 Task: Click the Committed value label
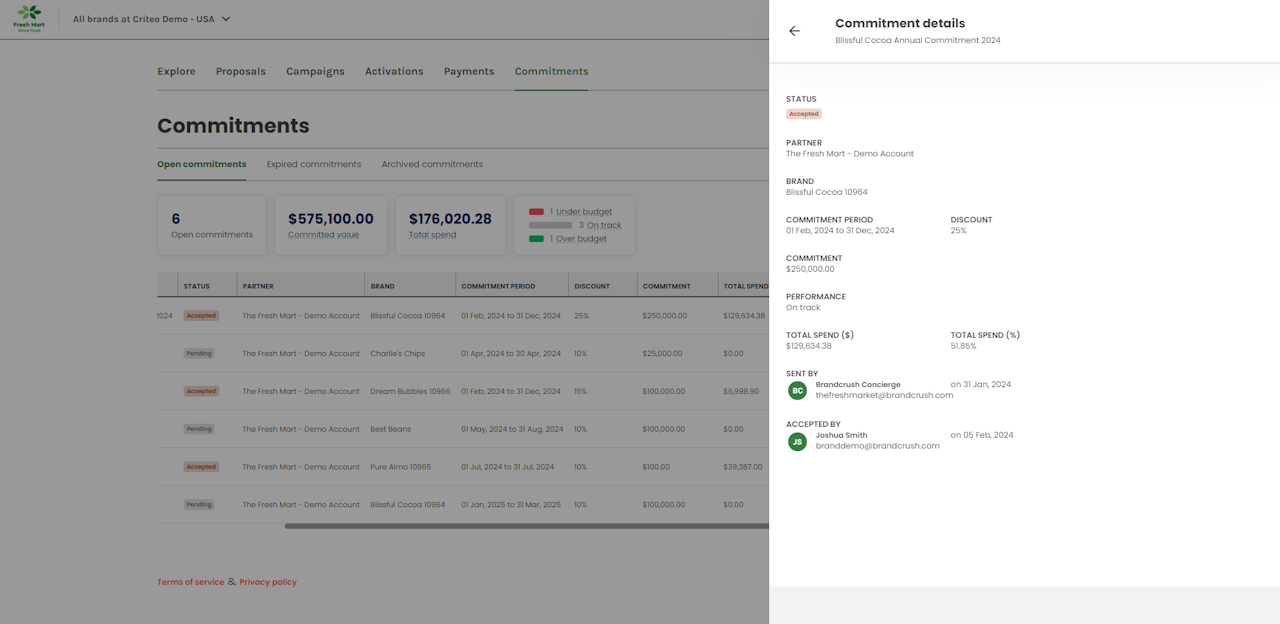(x=323, y=235)
